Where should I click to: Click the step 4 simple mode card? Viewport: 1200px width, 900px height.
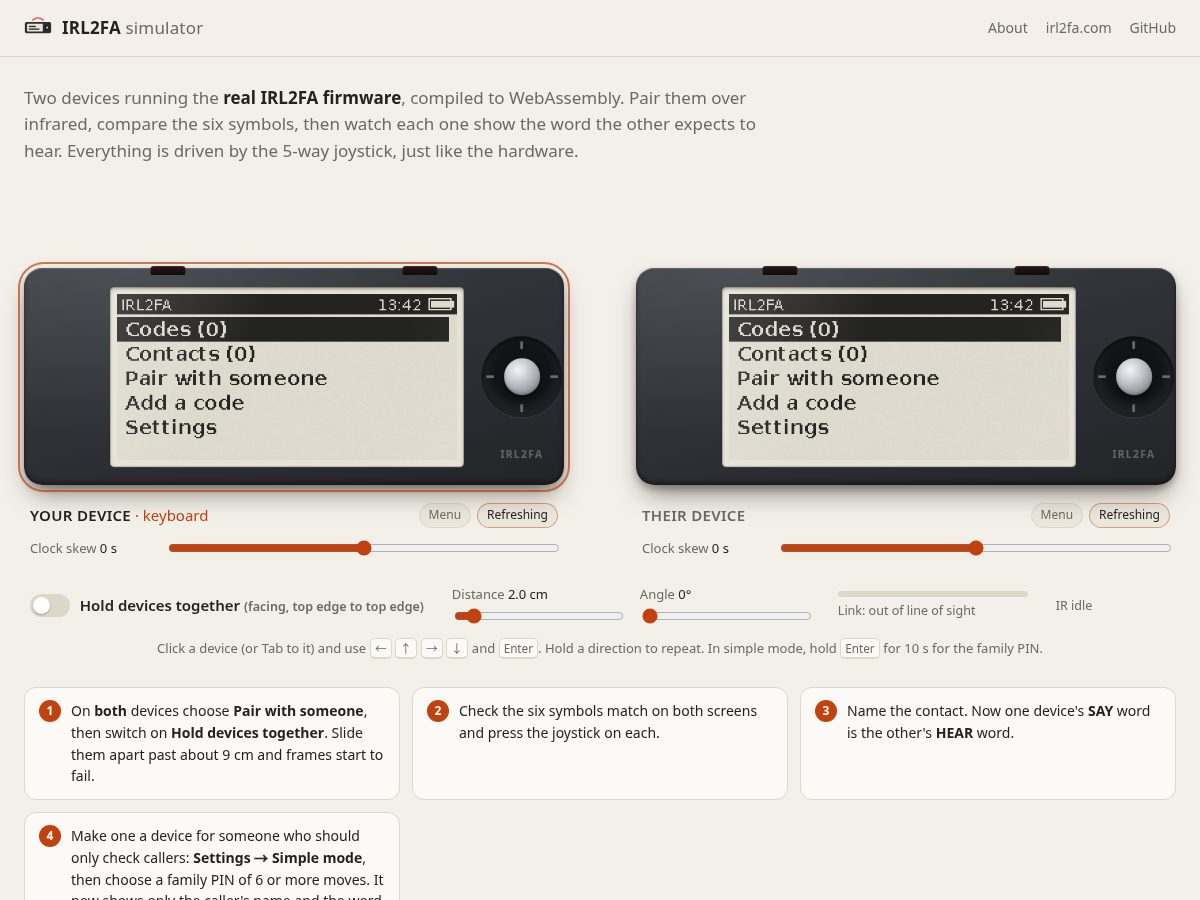[x=212, y=857]
